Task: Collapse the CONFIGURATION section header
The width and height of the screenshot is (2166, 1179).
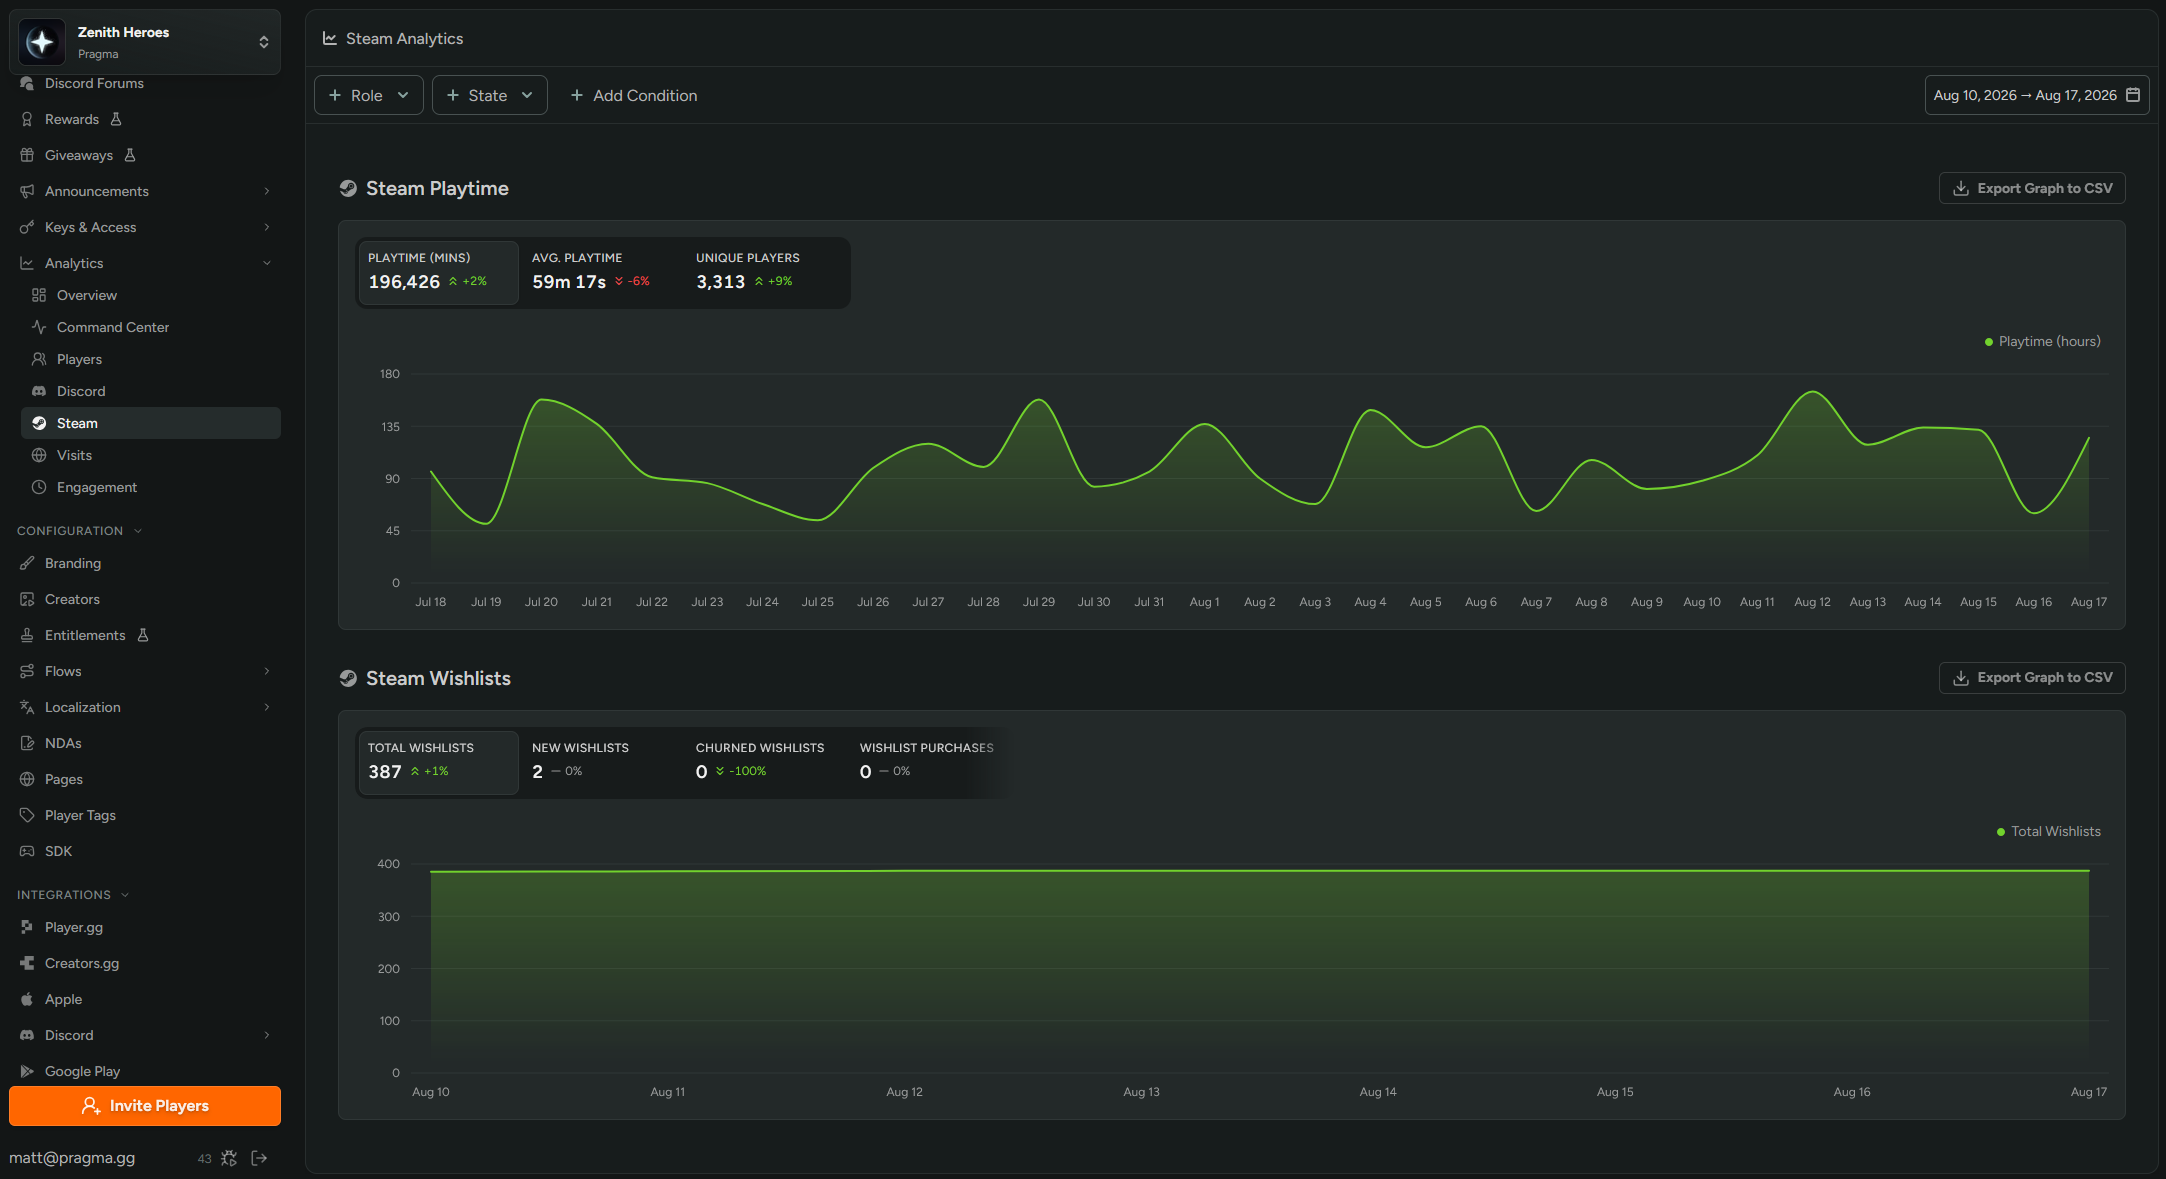Action: coord(80,531)
